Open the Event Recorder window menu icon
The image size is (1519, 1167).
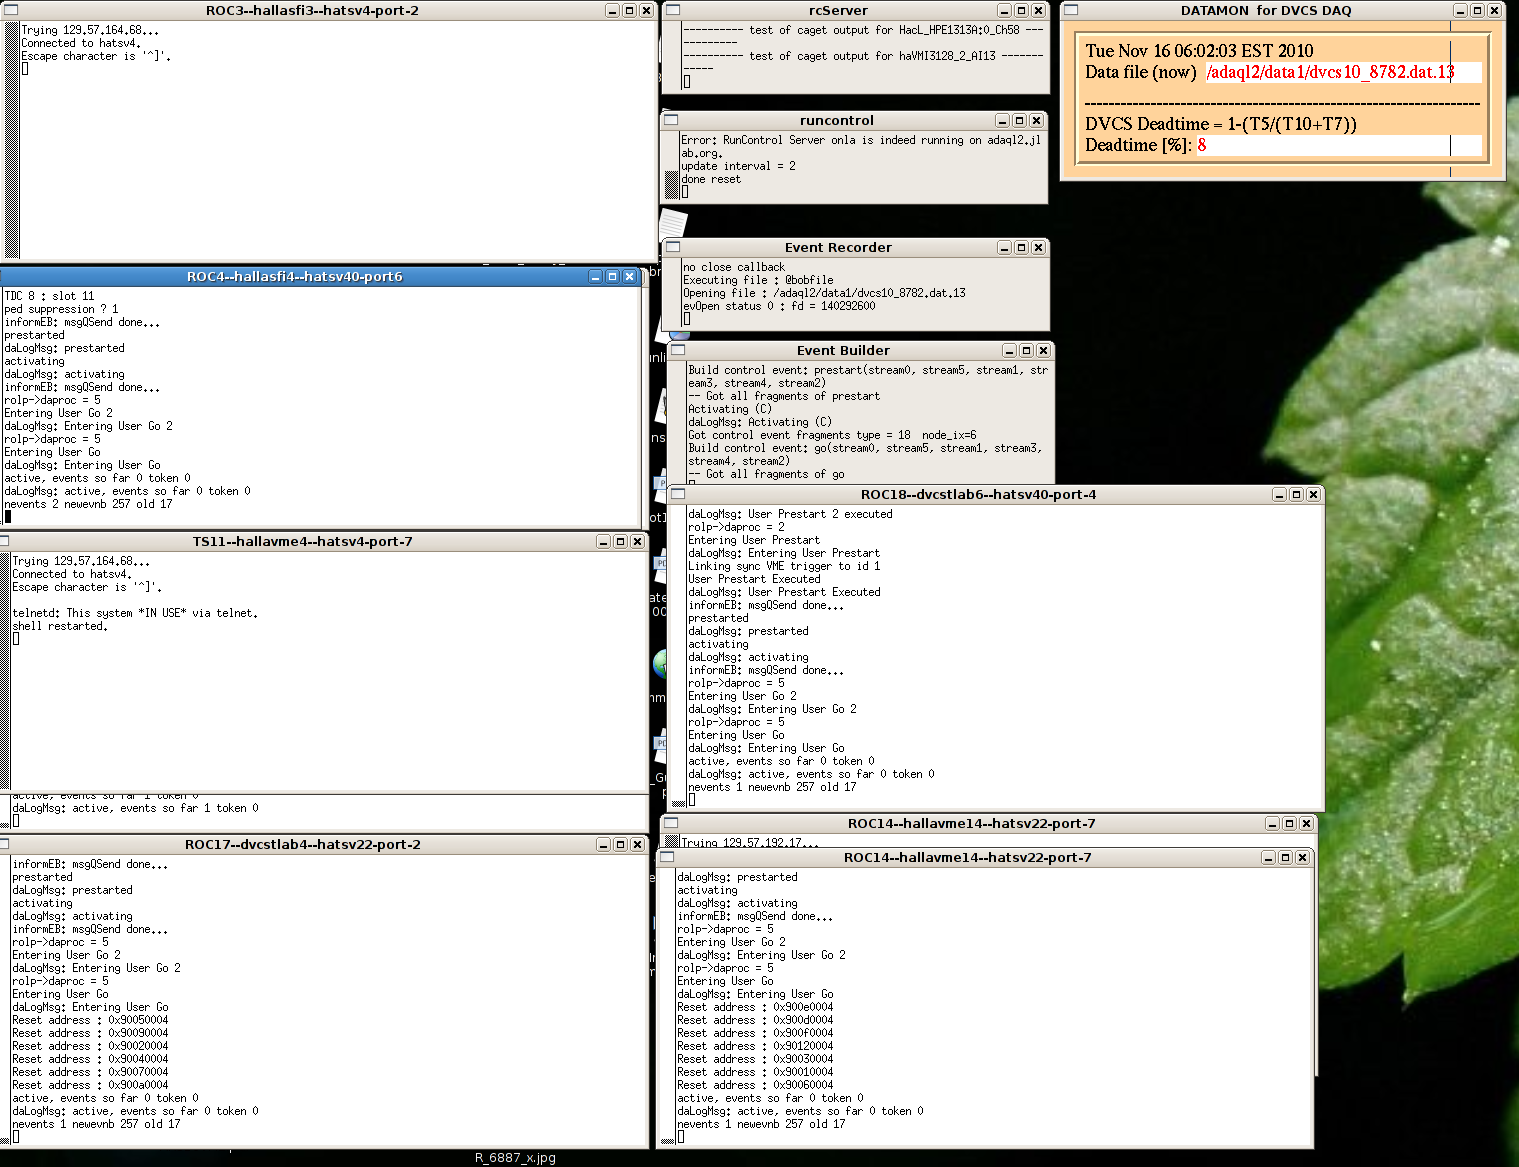(x=673, y=247)
